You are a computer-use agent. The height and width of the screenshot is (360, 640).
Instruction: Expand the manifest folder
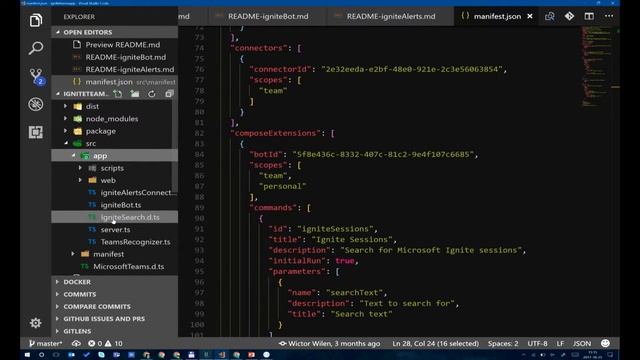pyautogui.click(x=109, y=254)
